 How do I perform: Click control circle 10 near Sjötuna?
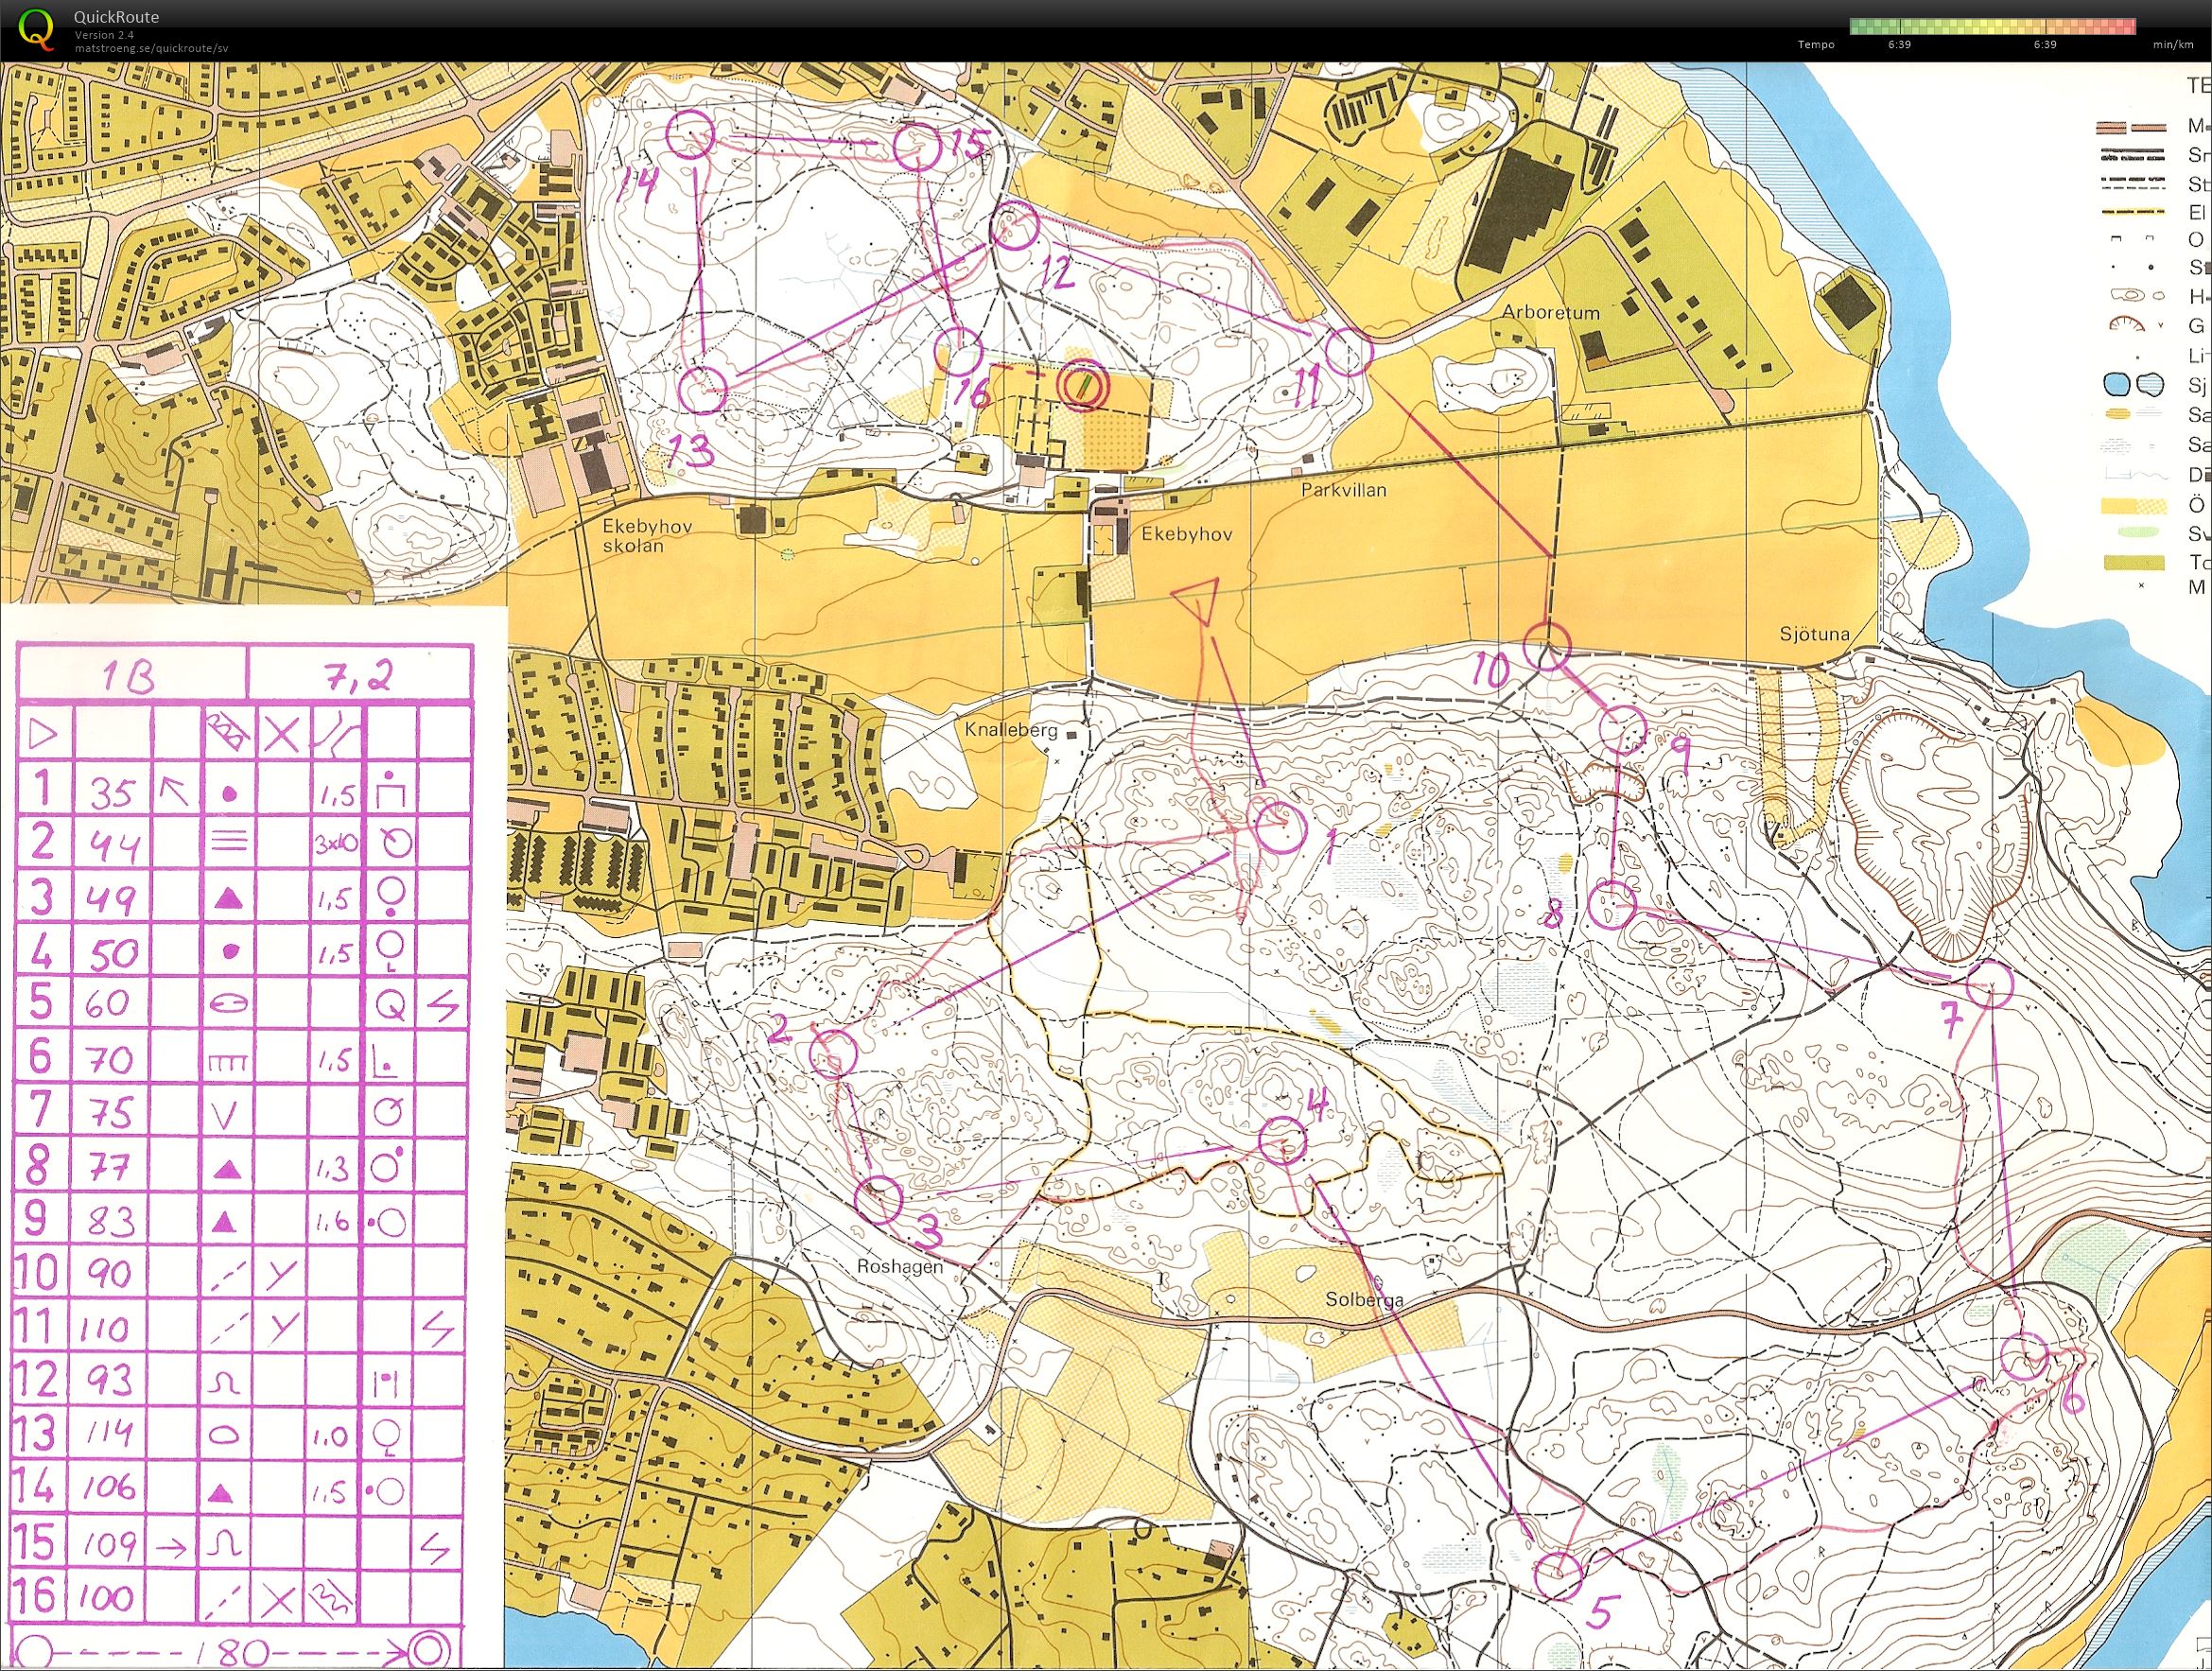[x=1547, y=646]
